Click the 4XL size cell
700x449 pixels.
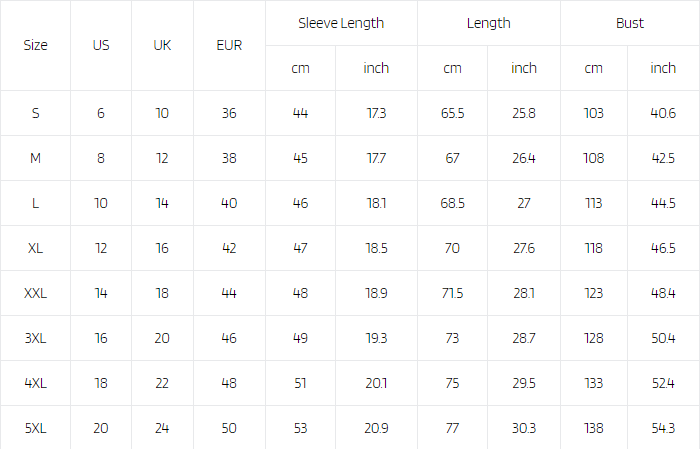click(35, 383)
